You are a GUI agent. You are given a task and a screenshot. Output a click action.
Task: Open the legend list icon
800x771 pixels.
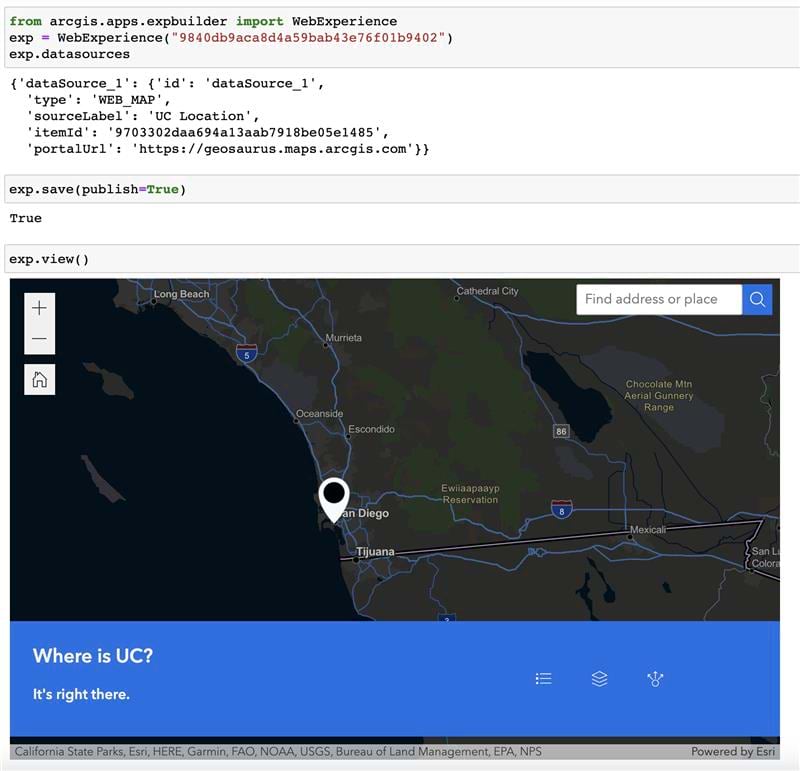(543, 679)
